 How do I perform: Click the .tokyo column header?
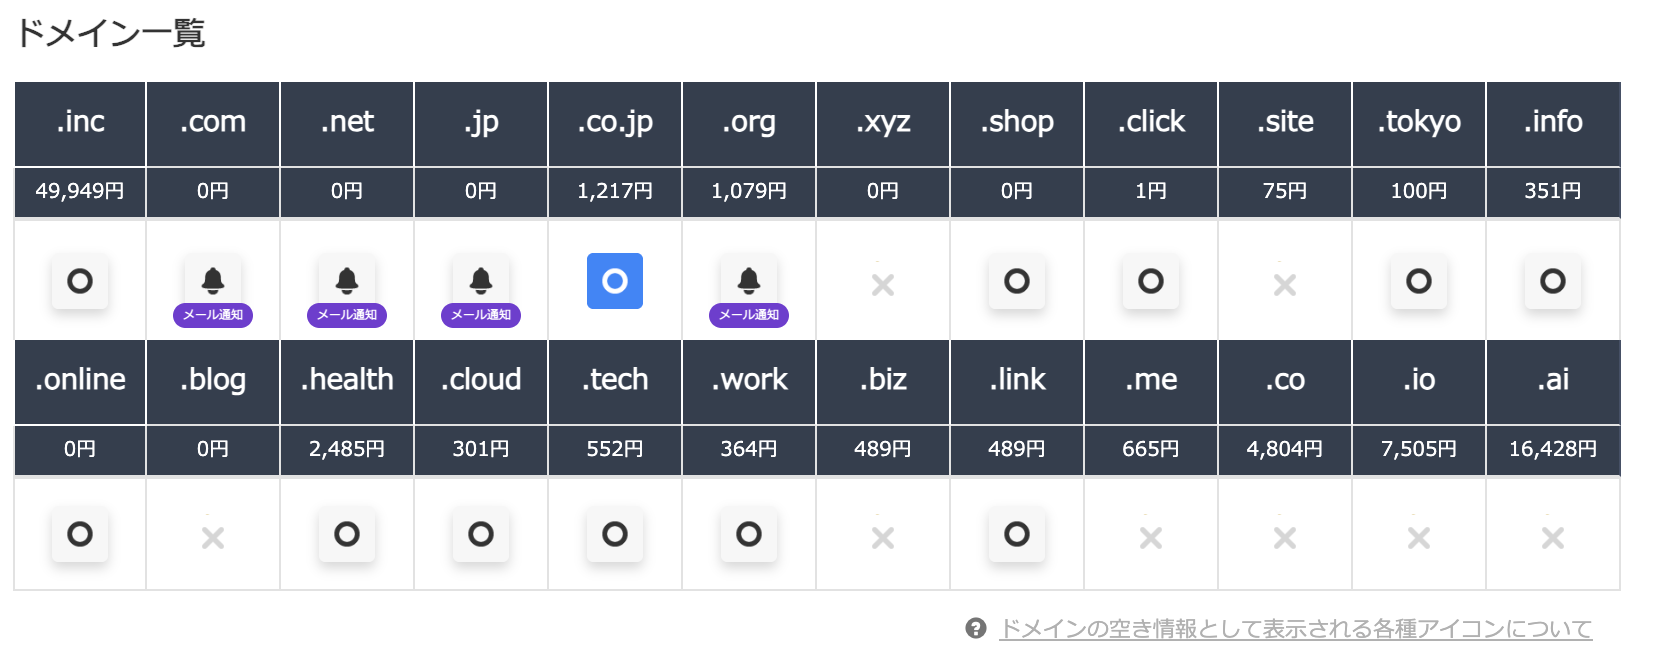click(1419, 124)
